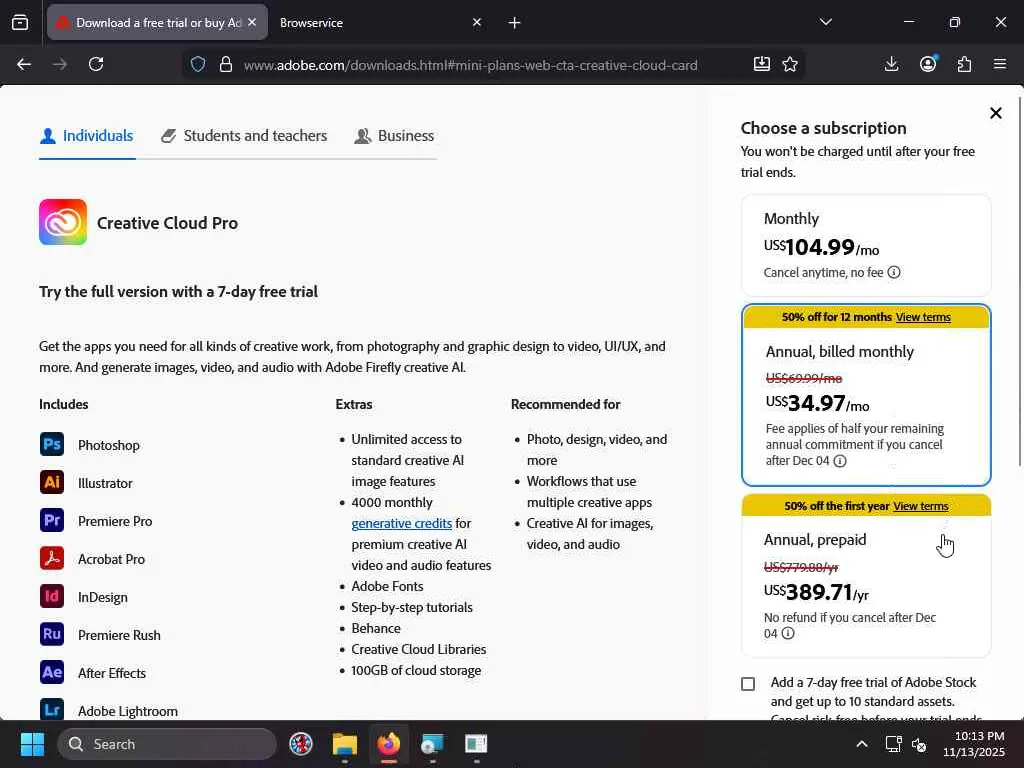
Task: Click the Photoshop app icon
Action: pyautogui.click(x=52, y=445)
